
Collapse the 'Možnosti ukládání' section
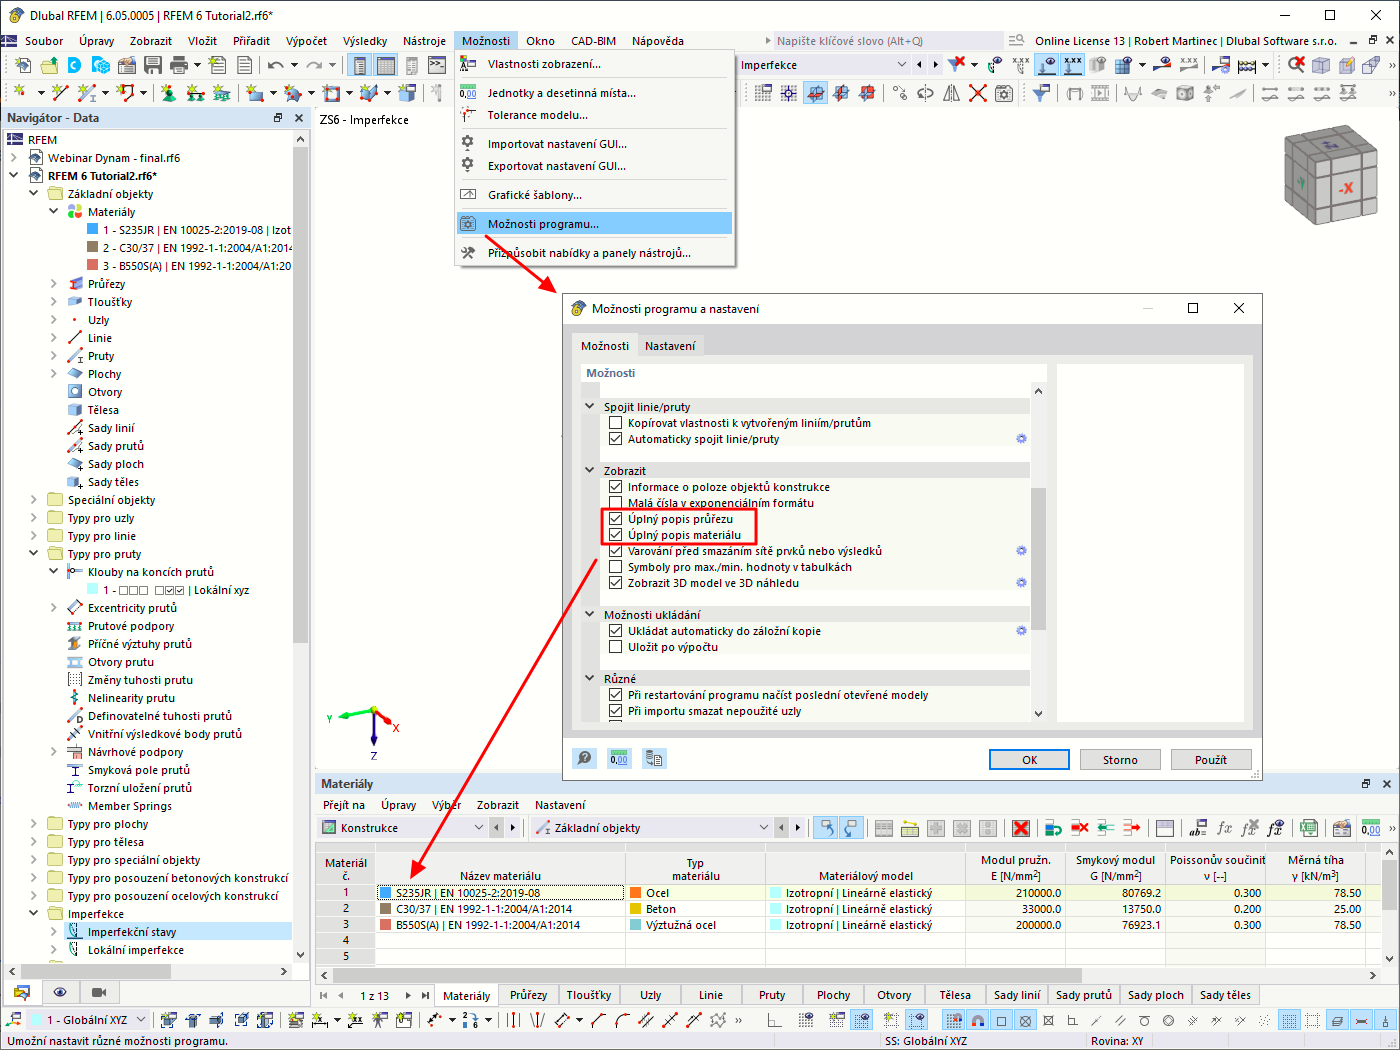coord(590,615)
